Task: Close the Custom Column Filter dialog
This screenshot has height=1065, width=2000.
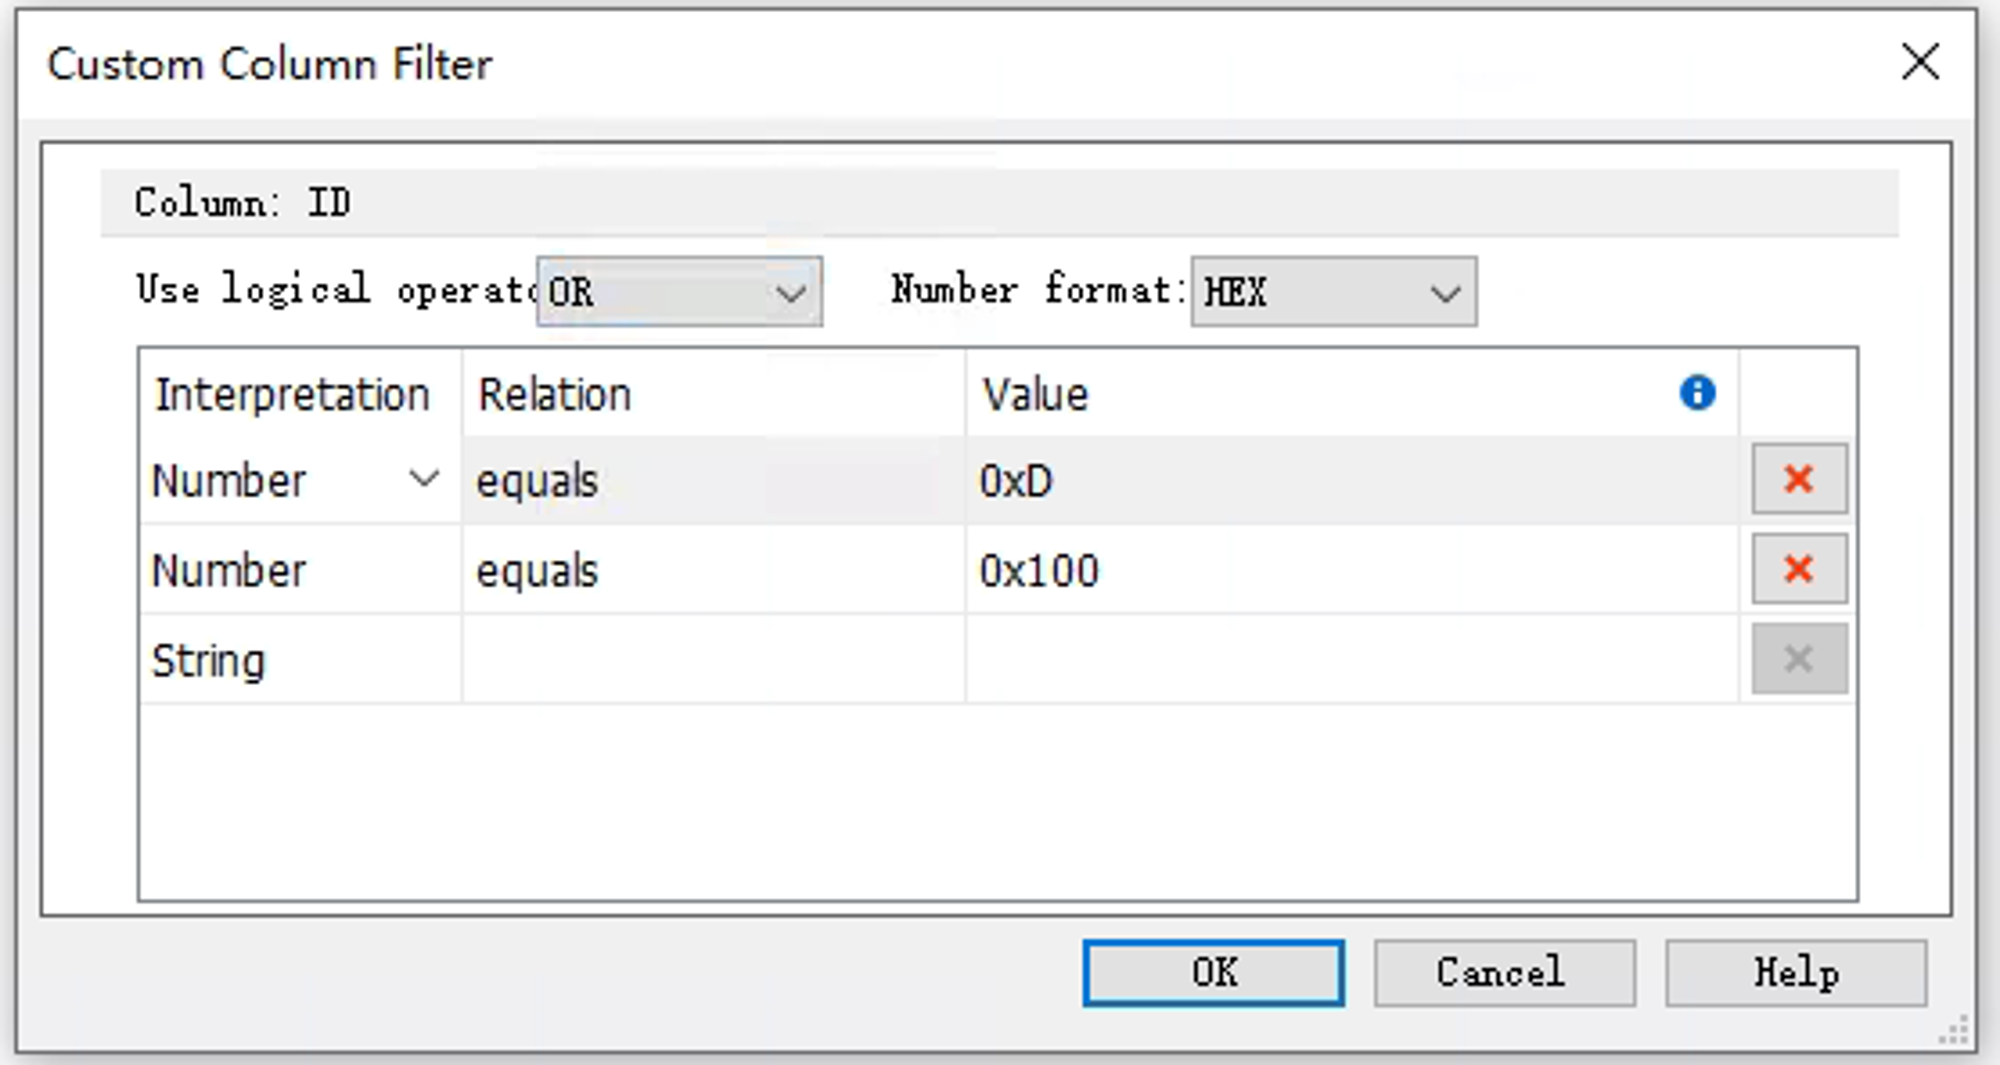Action: tap(1920, 63)
